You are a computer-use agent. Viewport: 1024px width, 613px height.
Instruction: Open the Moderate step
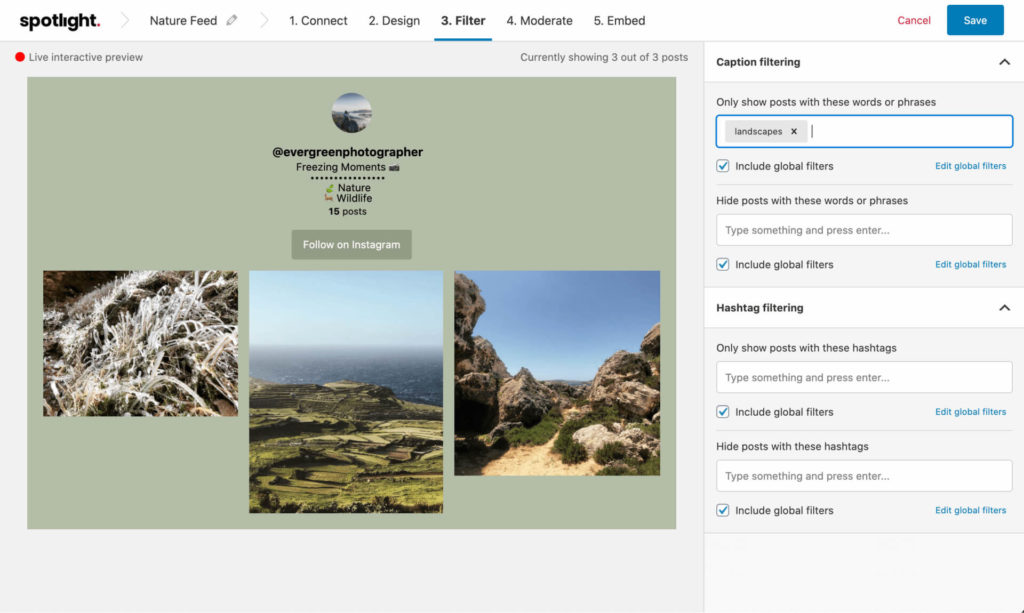pos(539,20)
